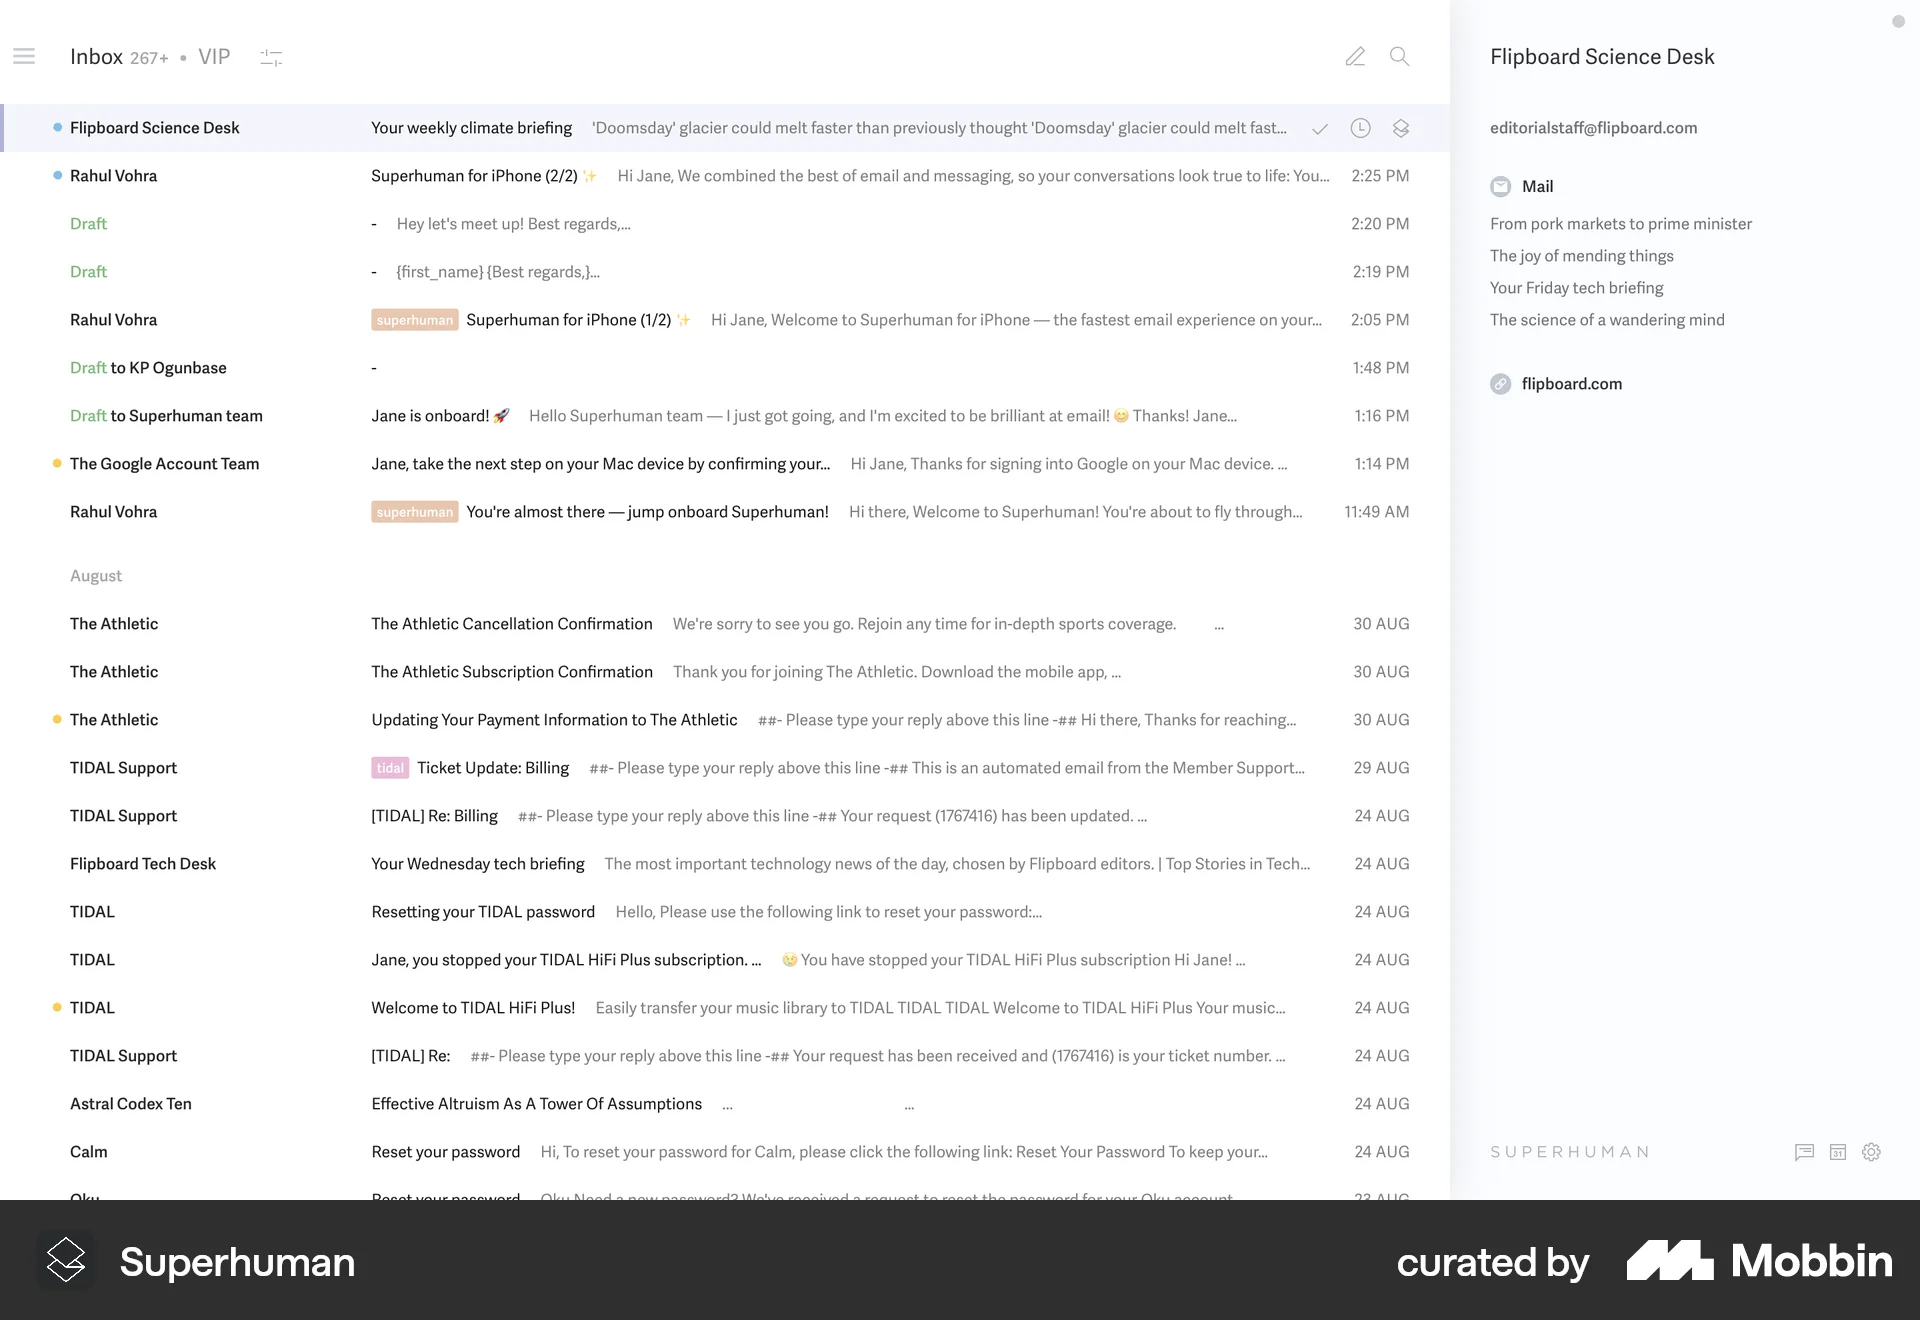Open search with the magnifier icon
The image size is (1920, 1320).
(1399, 57)
